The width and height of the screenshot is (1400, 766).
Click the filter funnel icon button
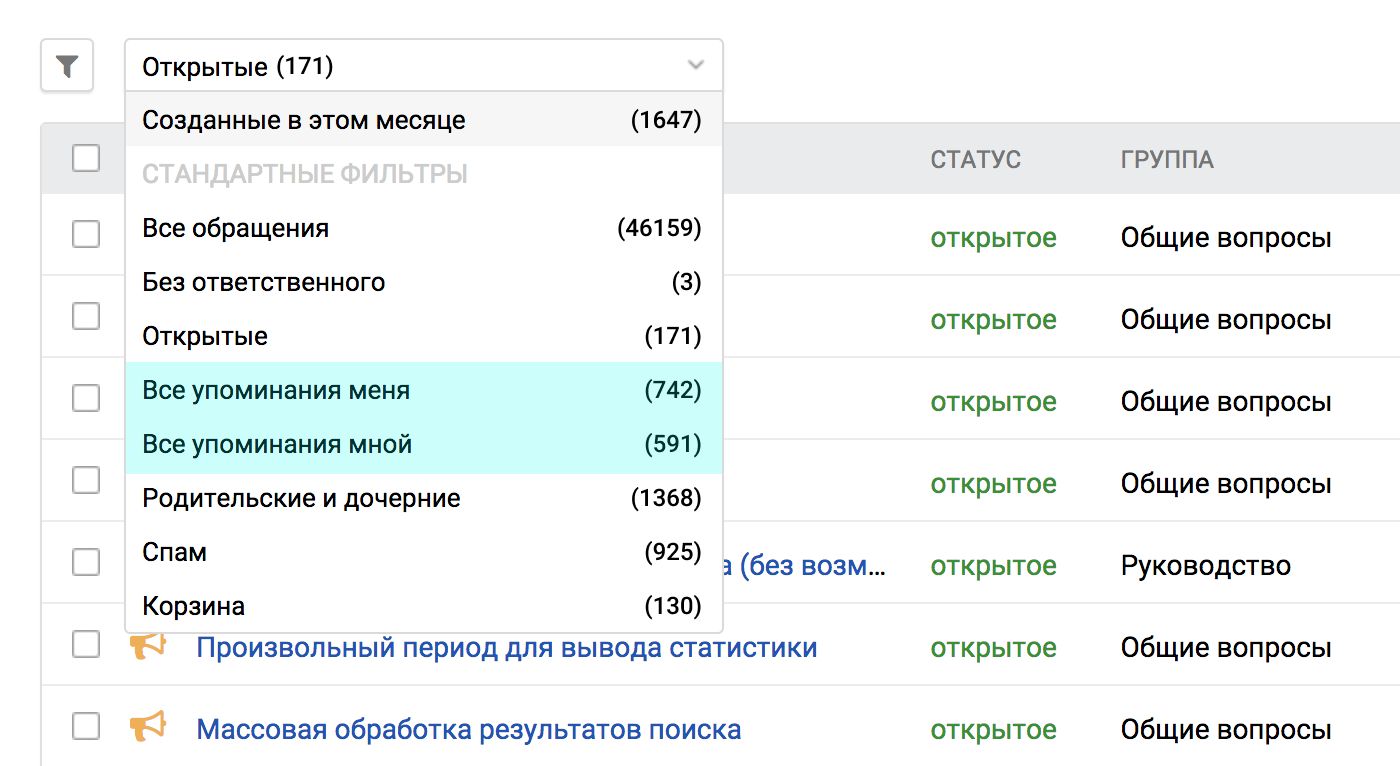[67, 67]
